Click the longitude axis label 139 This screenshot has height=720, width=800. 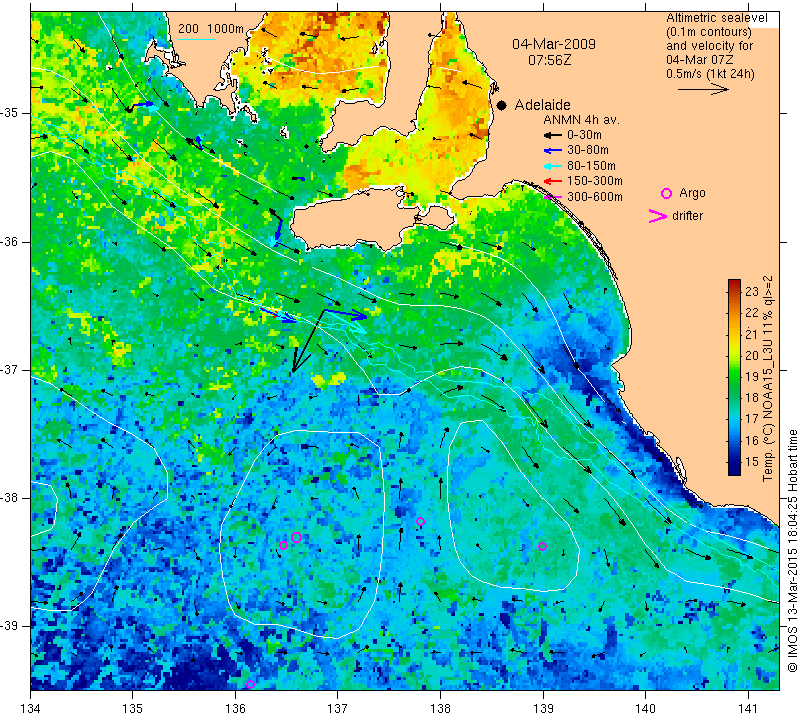[x=543, y=709]
